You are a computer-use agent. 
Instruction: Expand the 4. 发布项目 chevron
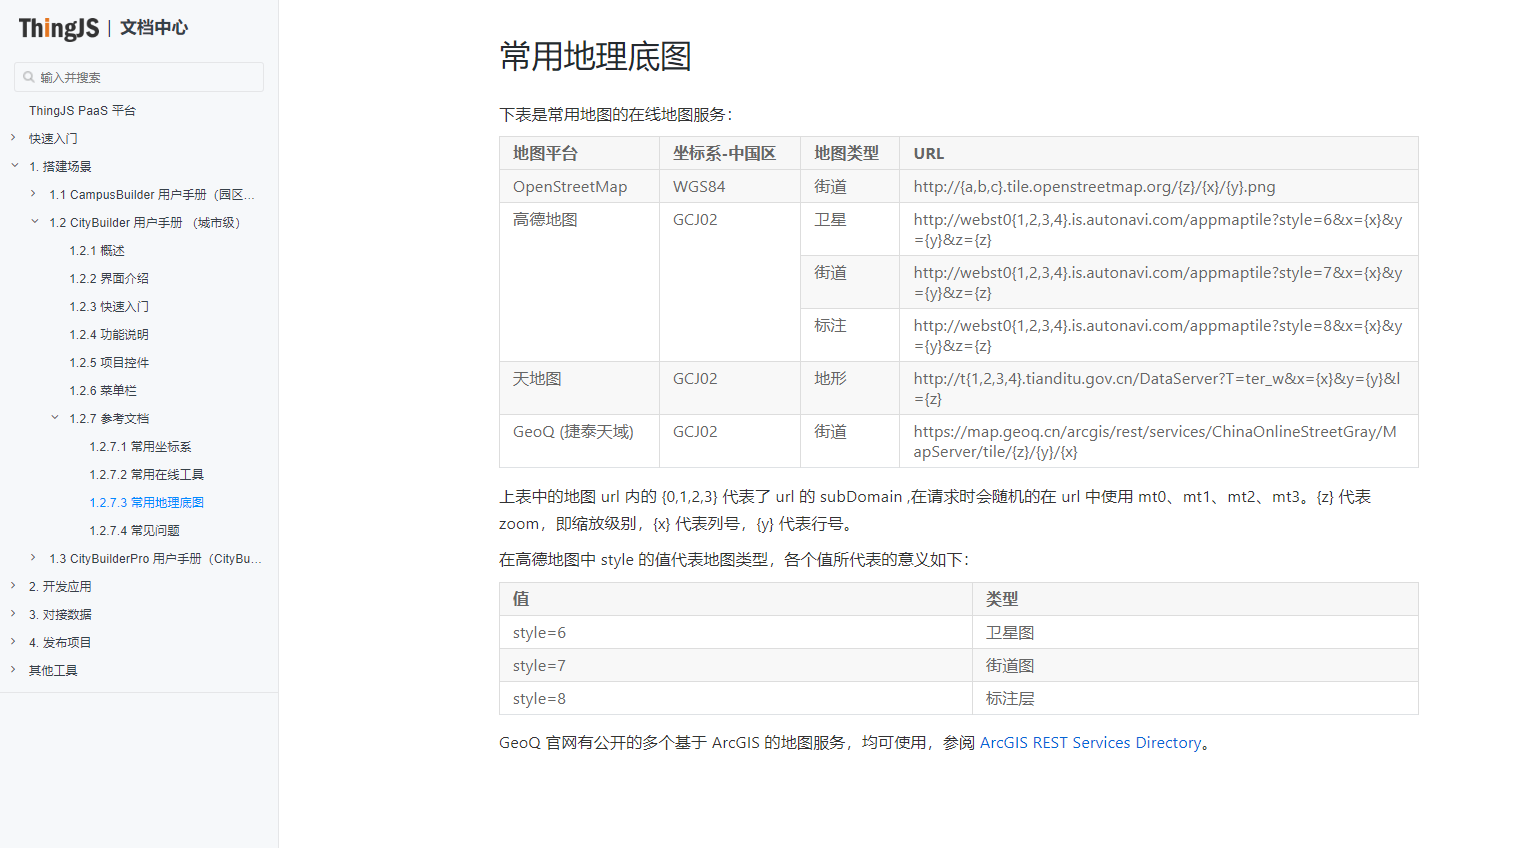coord(13,642)
